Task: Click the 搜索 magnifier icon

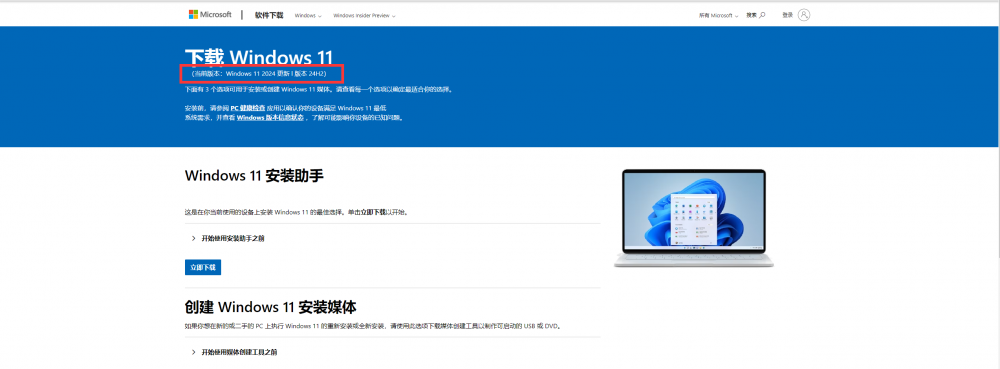Action: [762, 15]
